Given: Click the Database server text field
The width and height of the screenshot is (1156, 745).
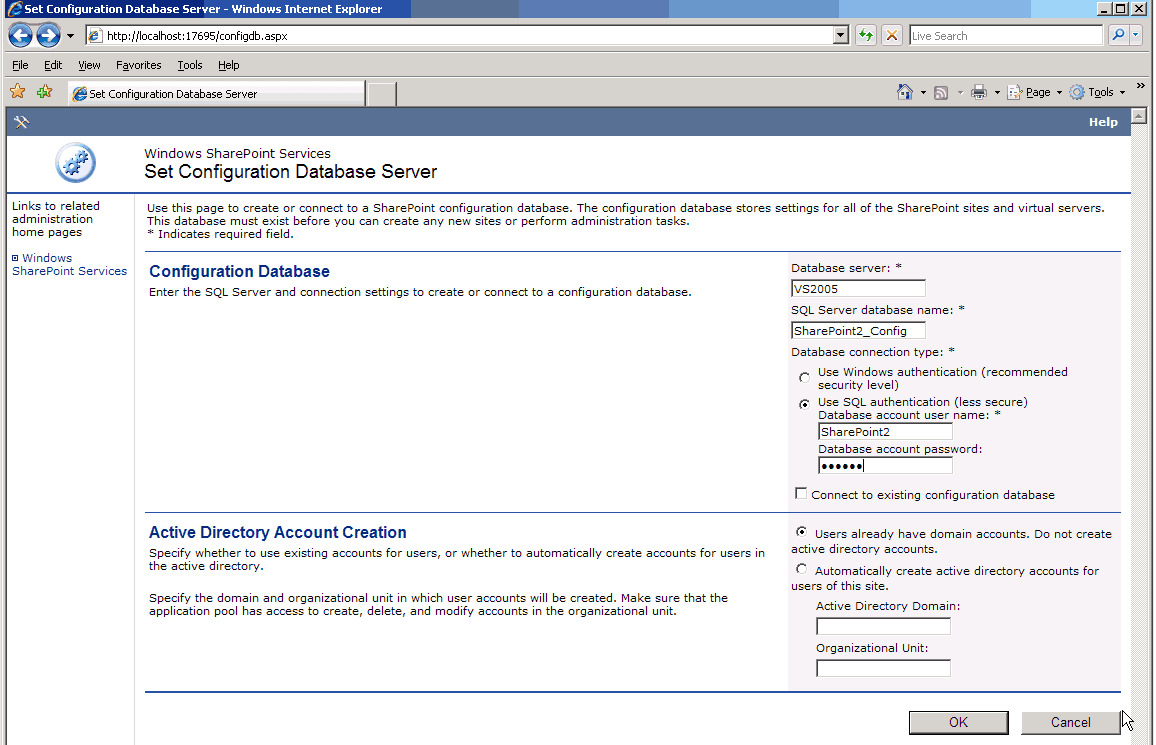Looking at the screenshot, I should tap(858, 288).
